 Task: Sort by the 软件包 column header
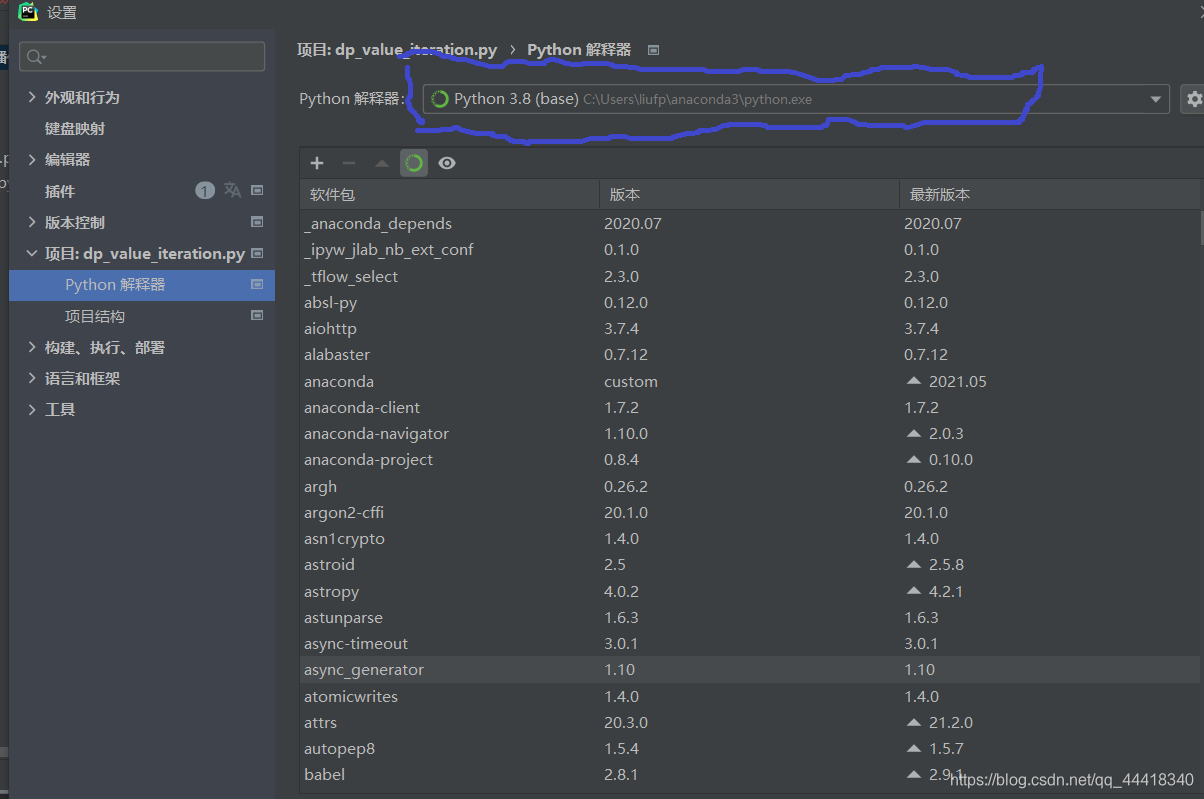(449, 195)
